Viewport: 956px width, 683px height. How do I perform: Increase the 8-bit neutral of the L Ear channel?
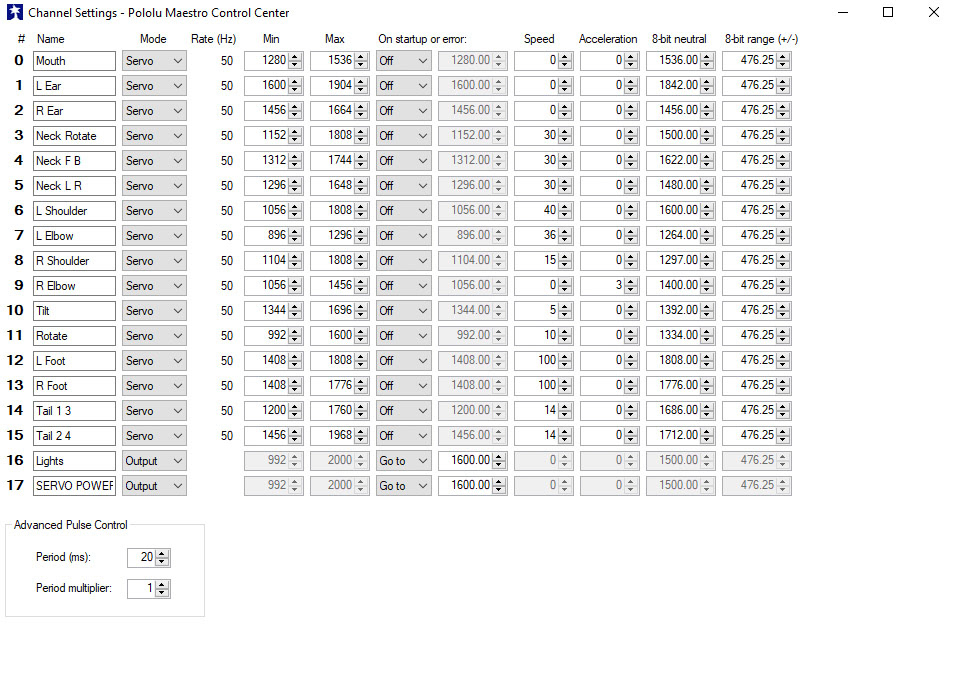coord(707,82)
